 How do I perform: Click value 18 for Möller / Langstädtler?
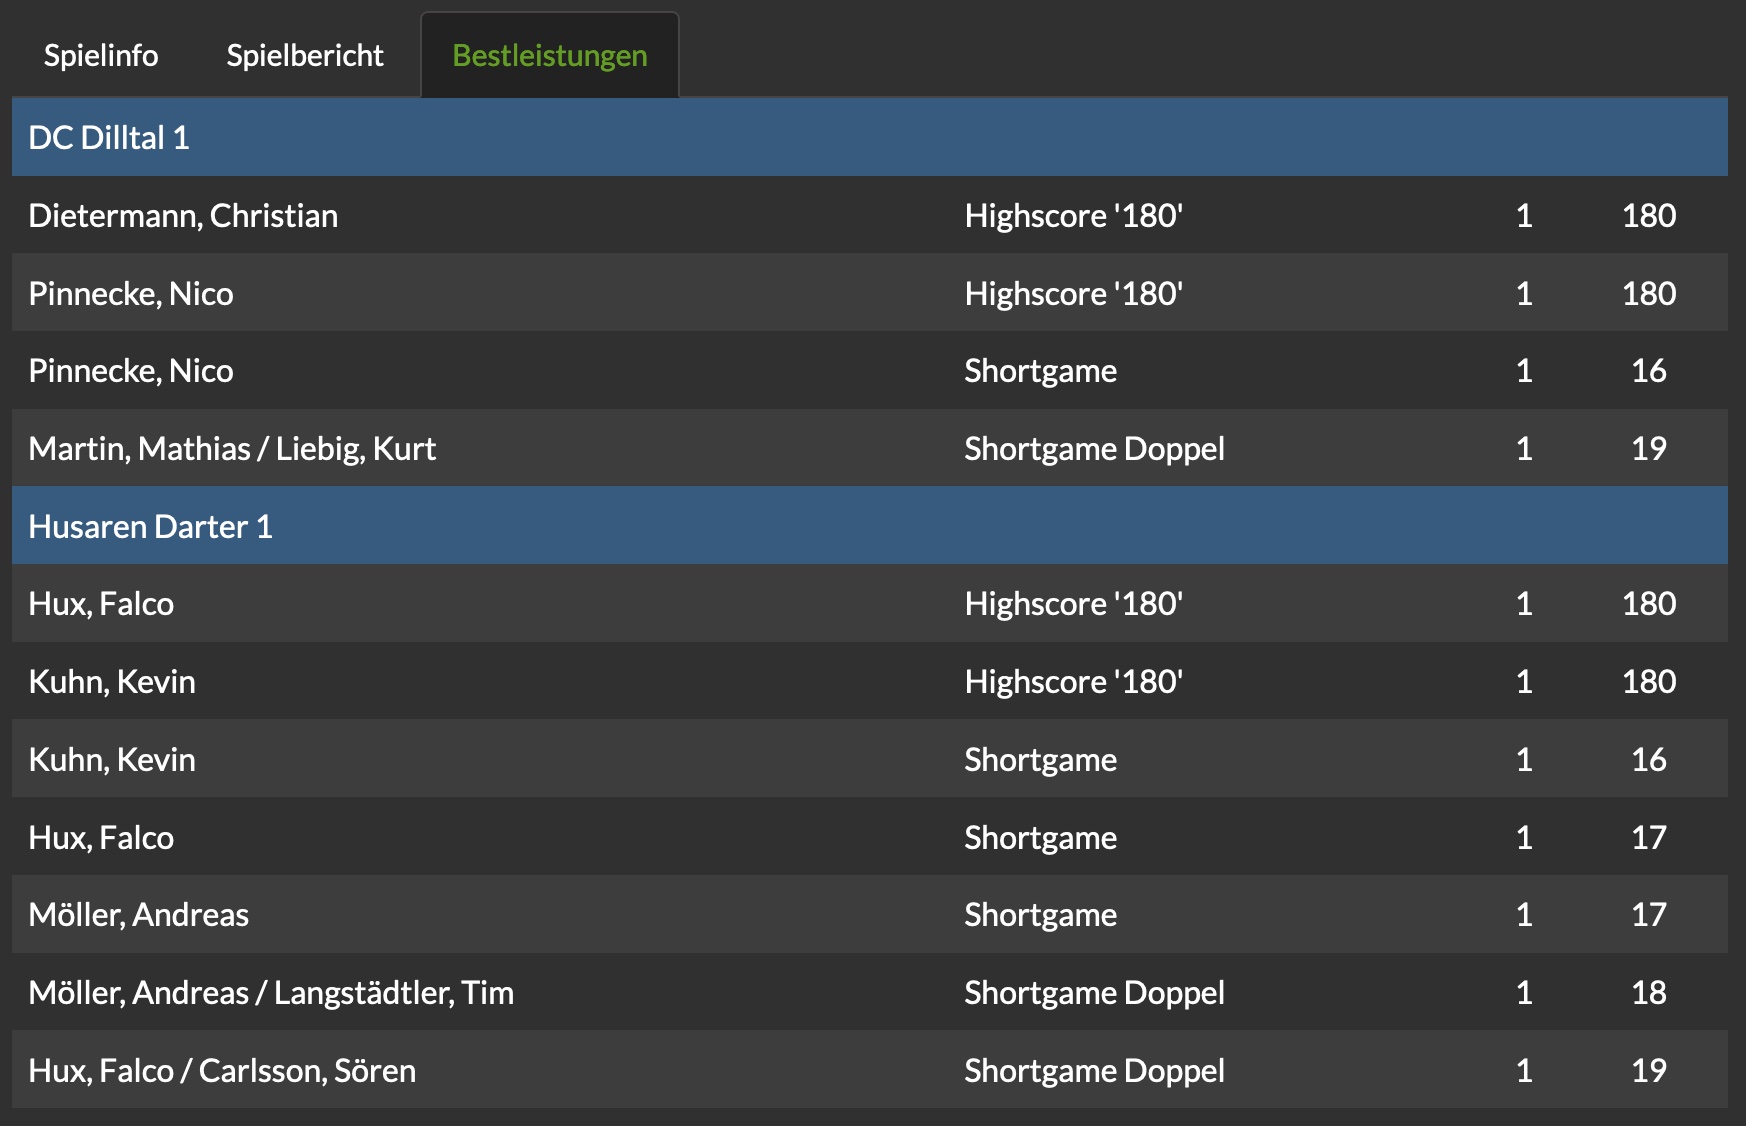pyautogui.click(x=1649, y=993)
